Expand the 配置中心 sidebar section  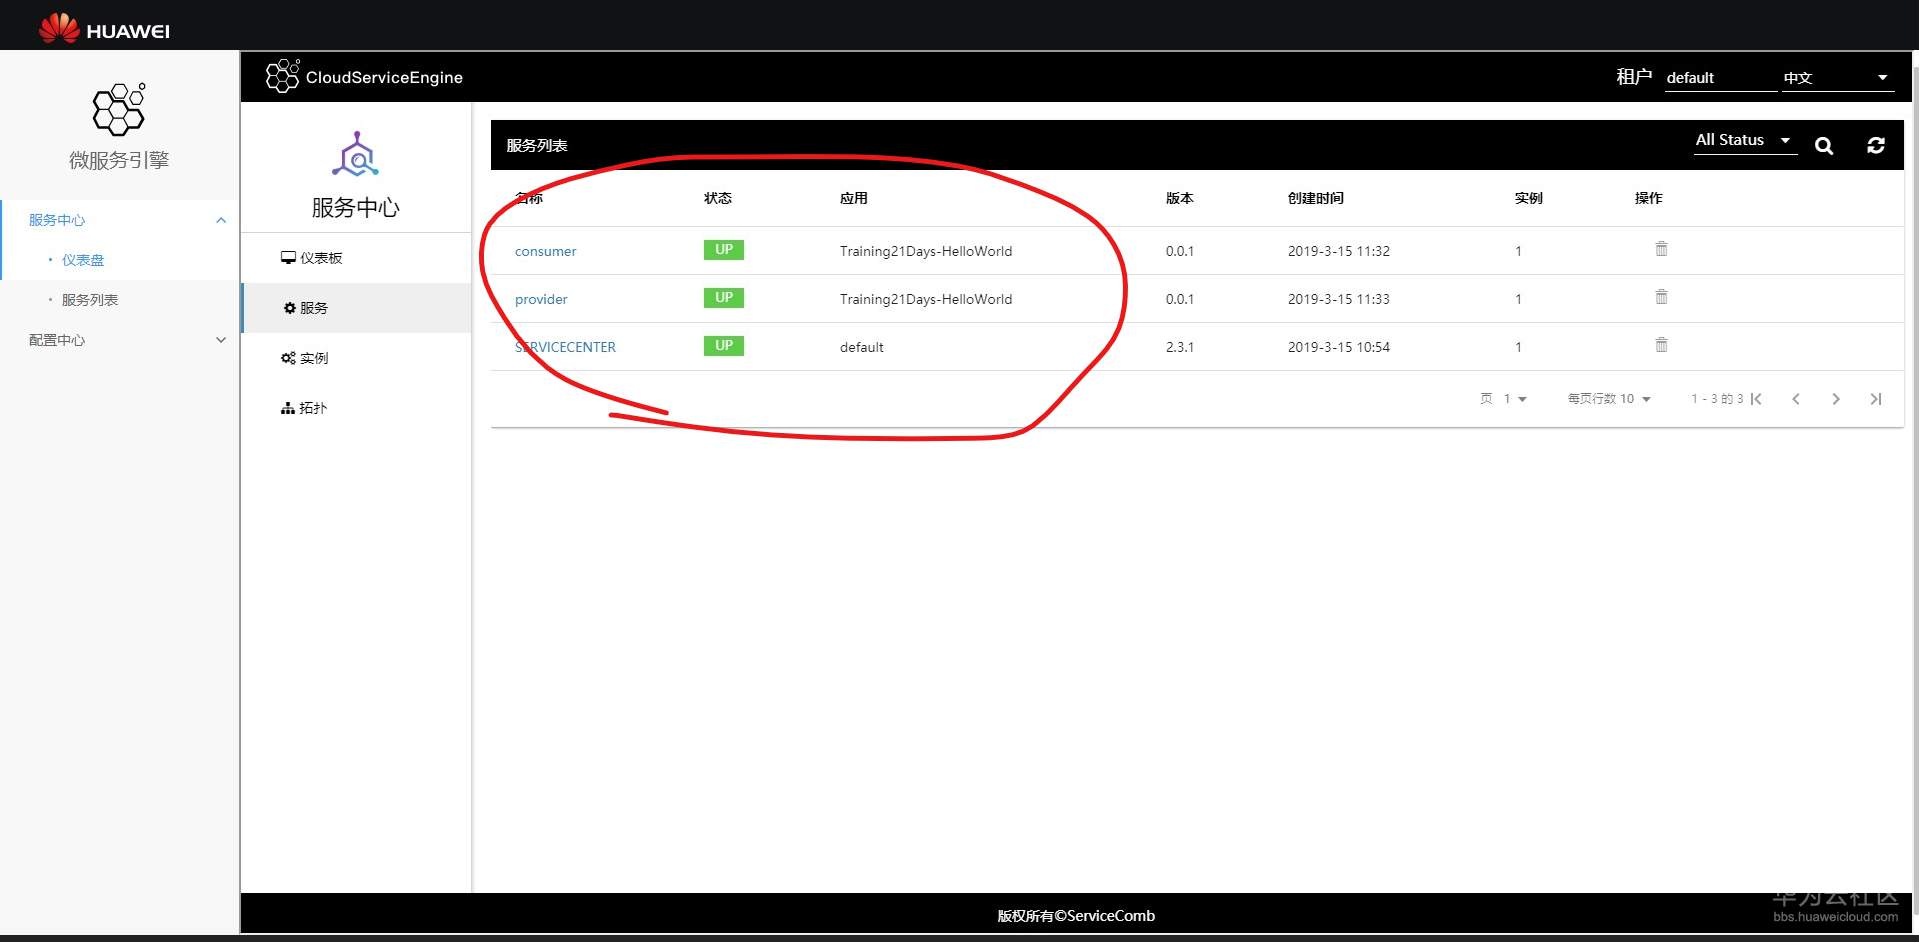(x=221, y=340)
